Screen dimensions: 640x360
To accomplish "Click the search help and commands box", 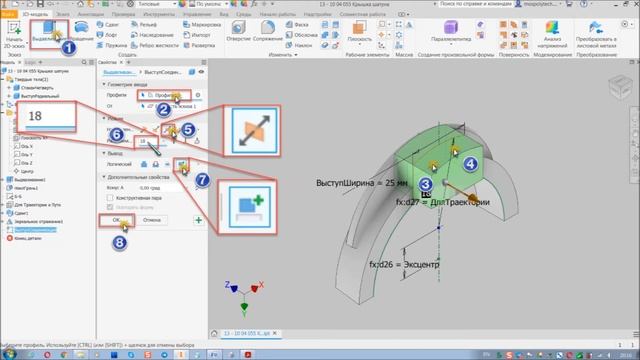I will (x=476, y=4).
